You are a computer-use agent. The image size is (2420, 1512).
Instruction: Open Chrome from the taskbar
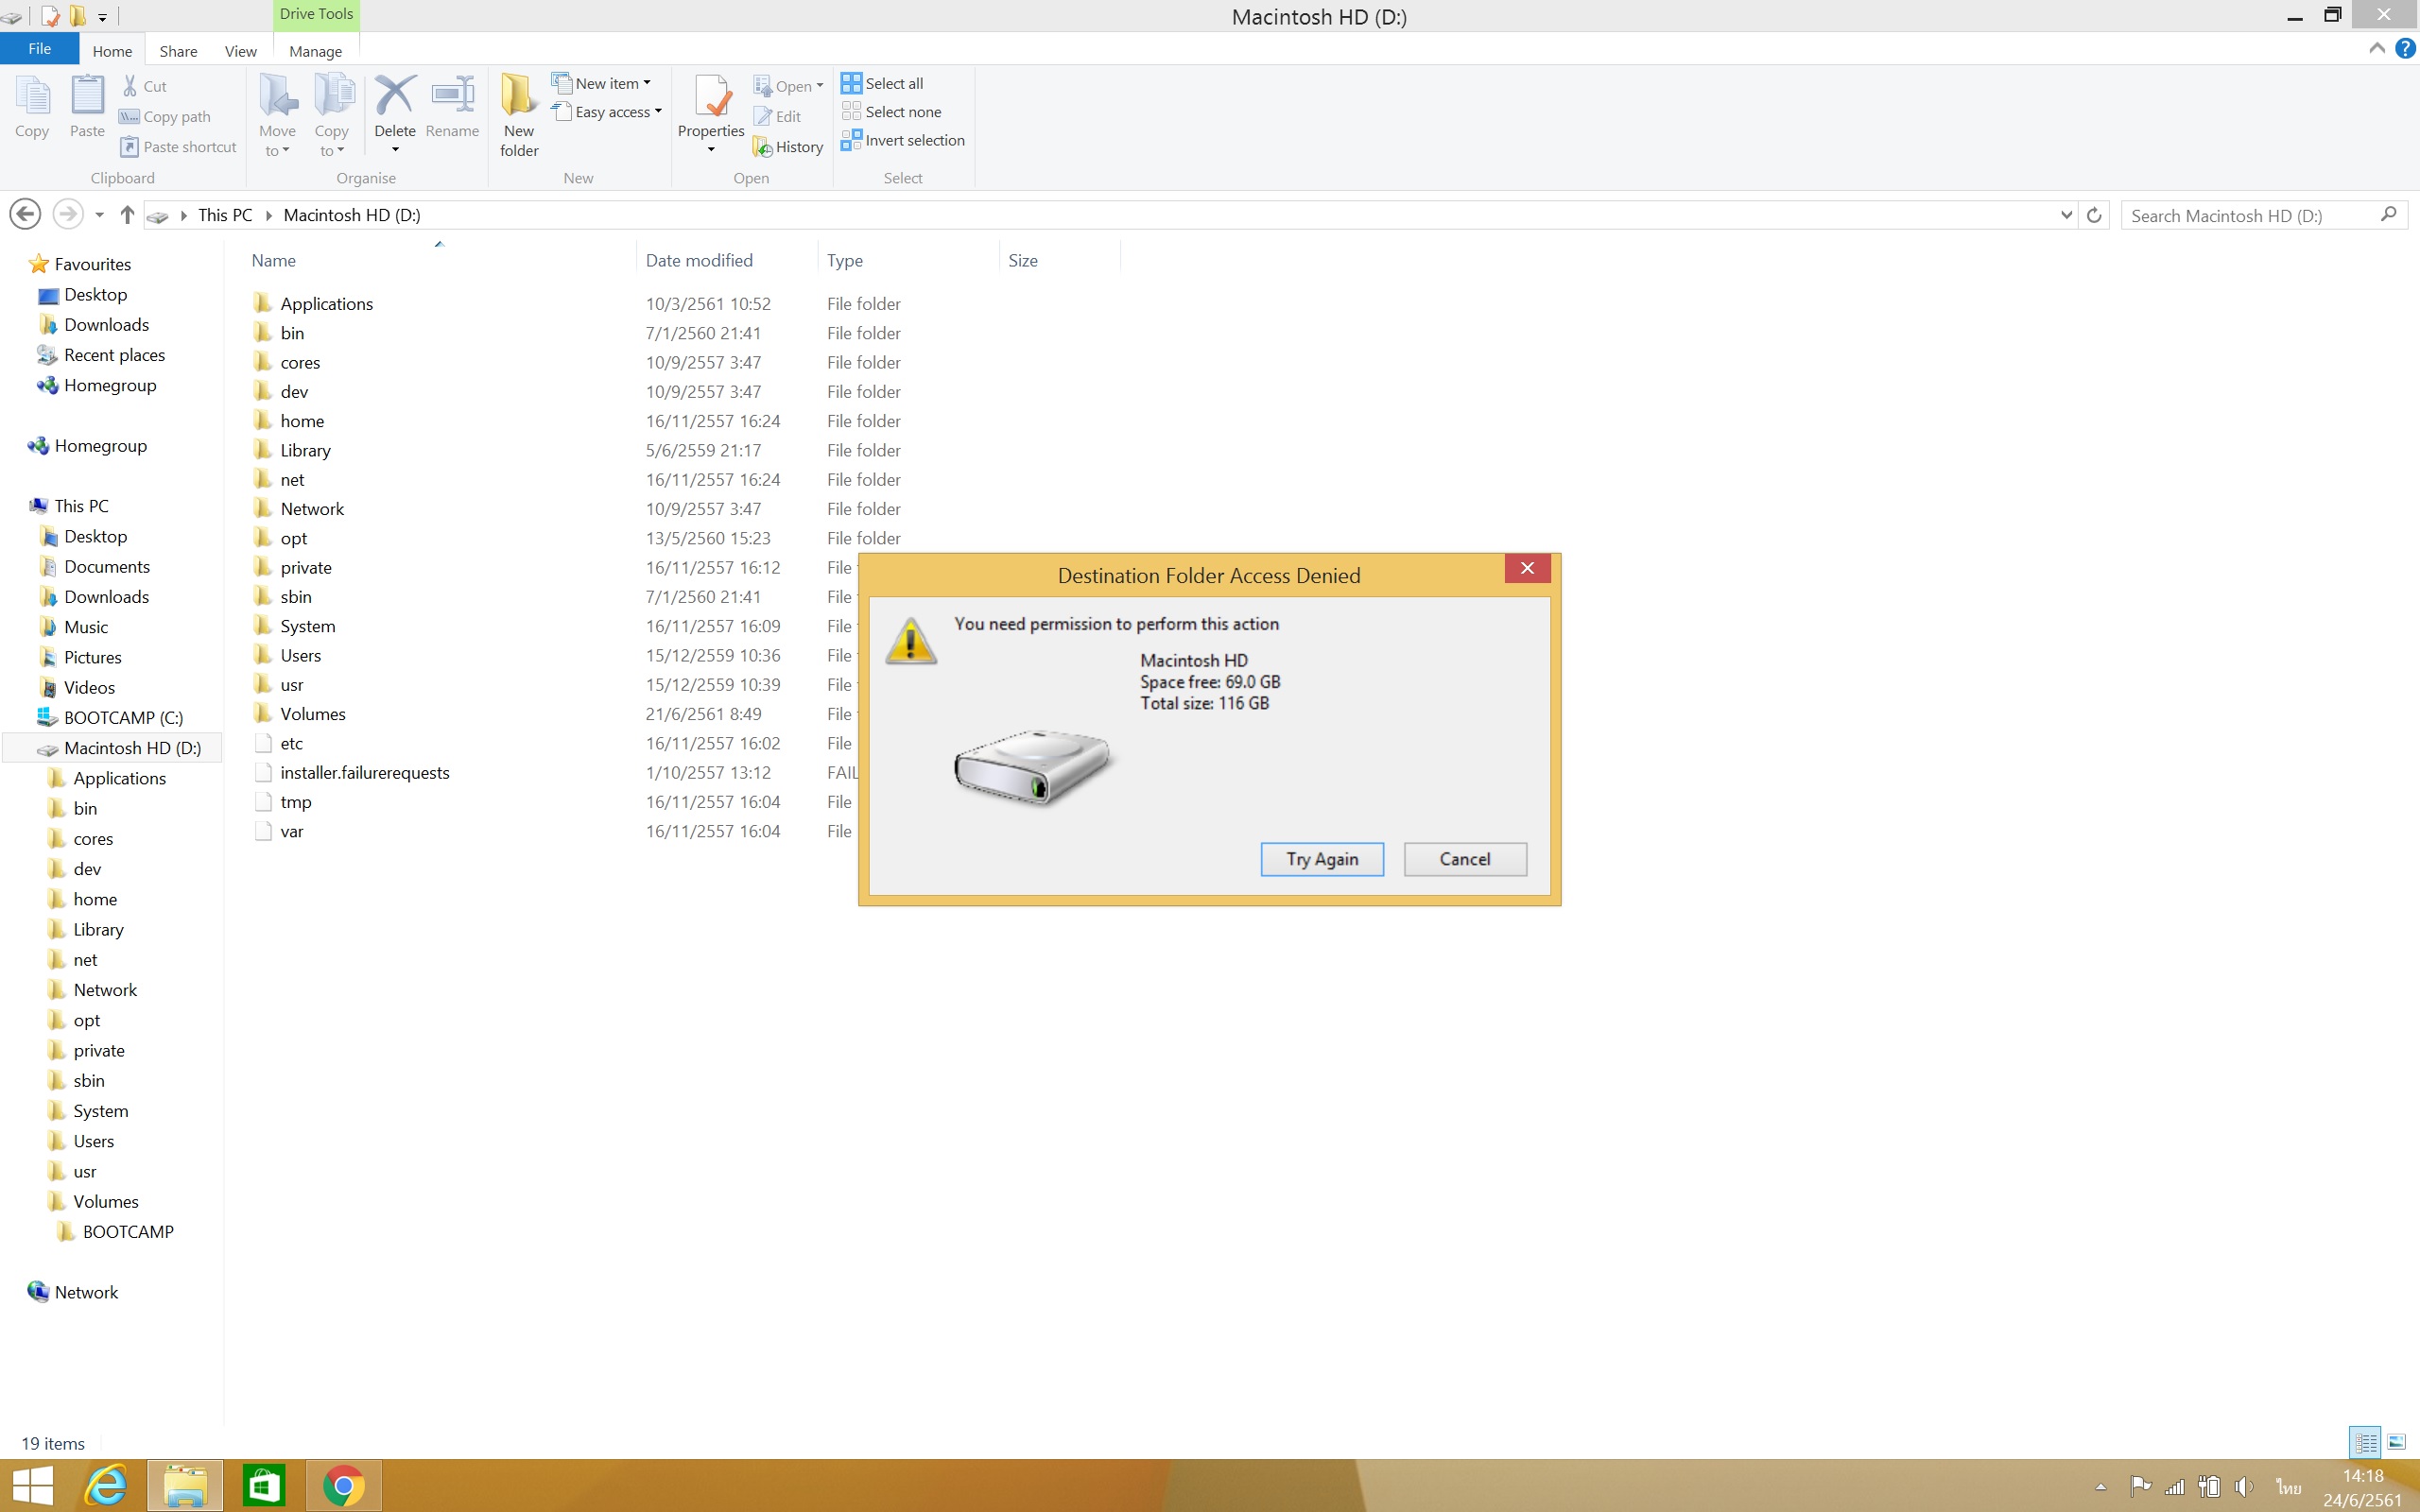click(343, 1486)
